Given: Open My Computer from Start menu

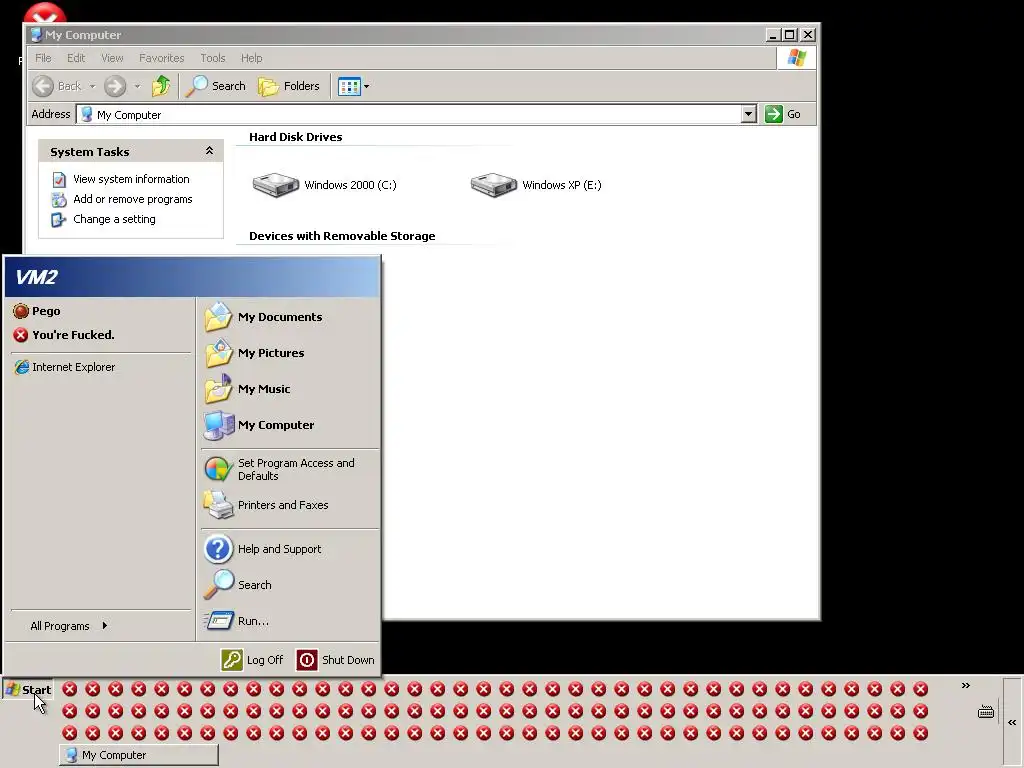Looking at the screenshot, I should [290, 424].
